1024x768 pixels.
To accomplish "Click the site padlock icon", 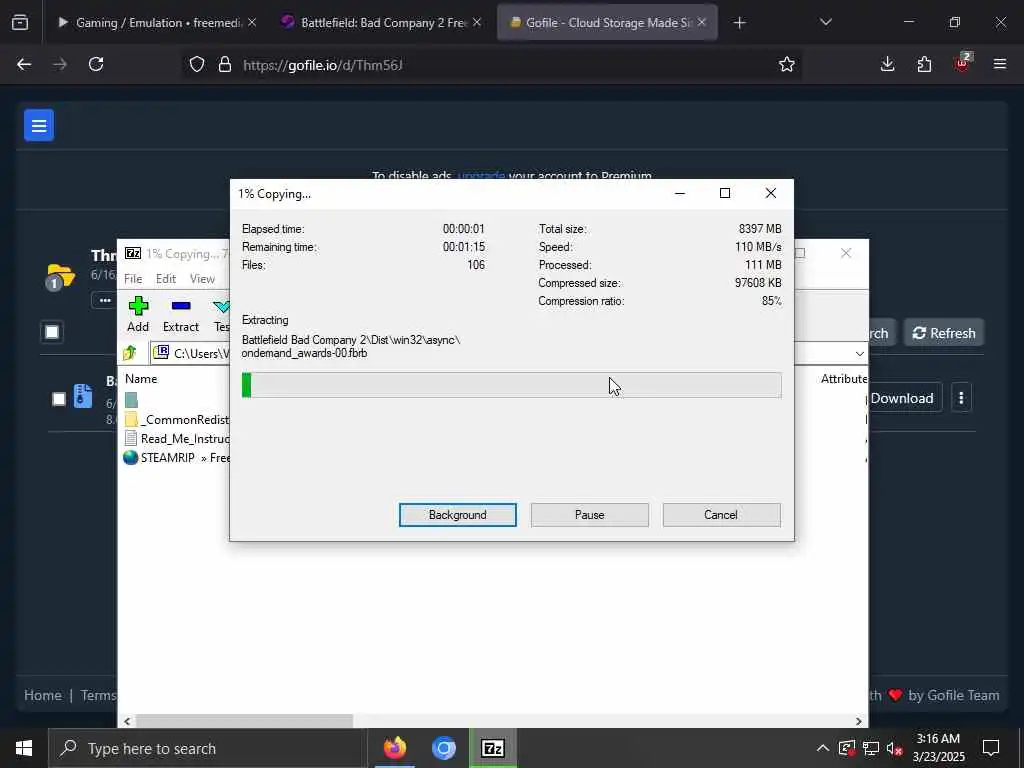I will tap(225, 64).
